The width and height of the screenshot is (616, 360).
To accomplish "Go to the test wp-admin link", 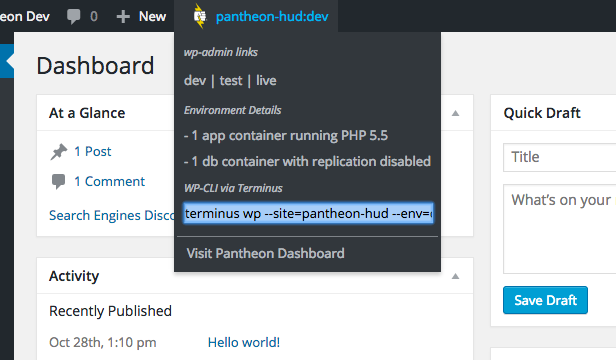I will tap(231, 81).
